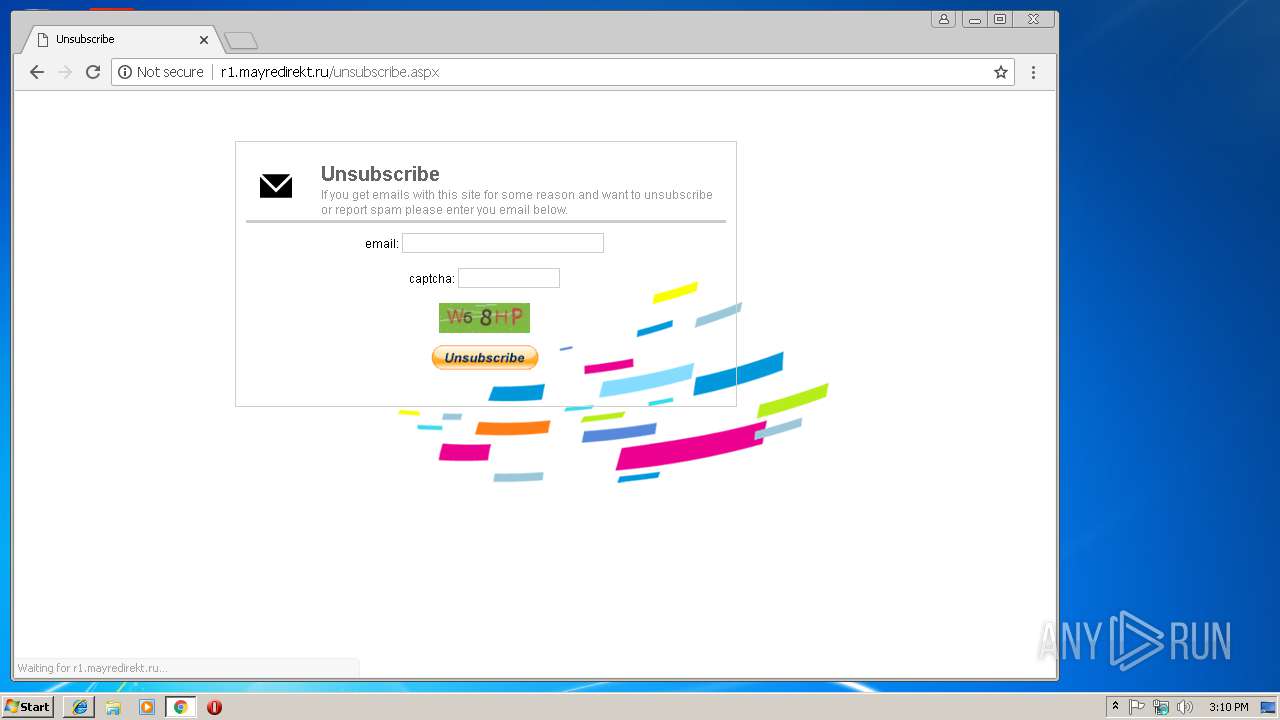Submit with the orange Unsubscribe button

485,357
